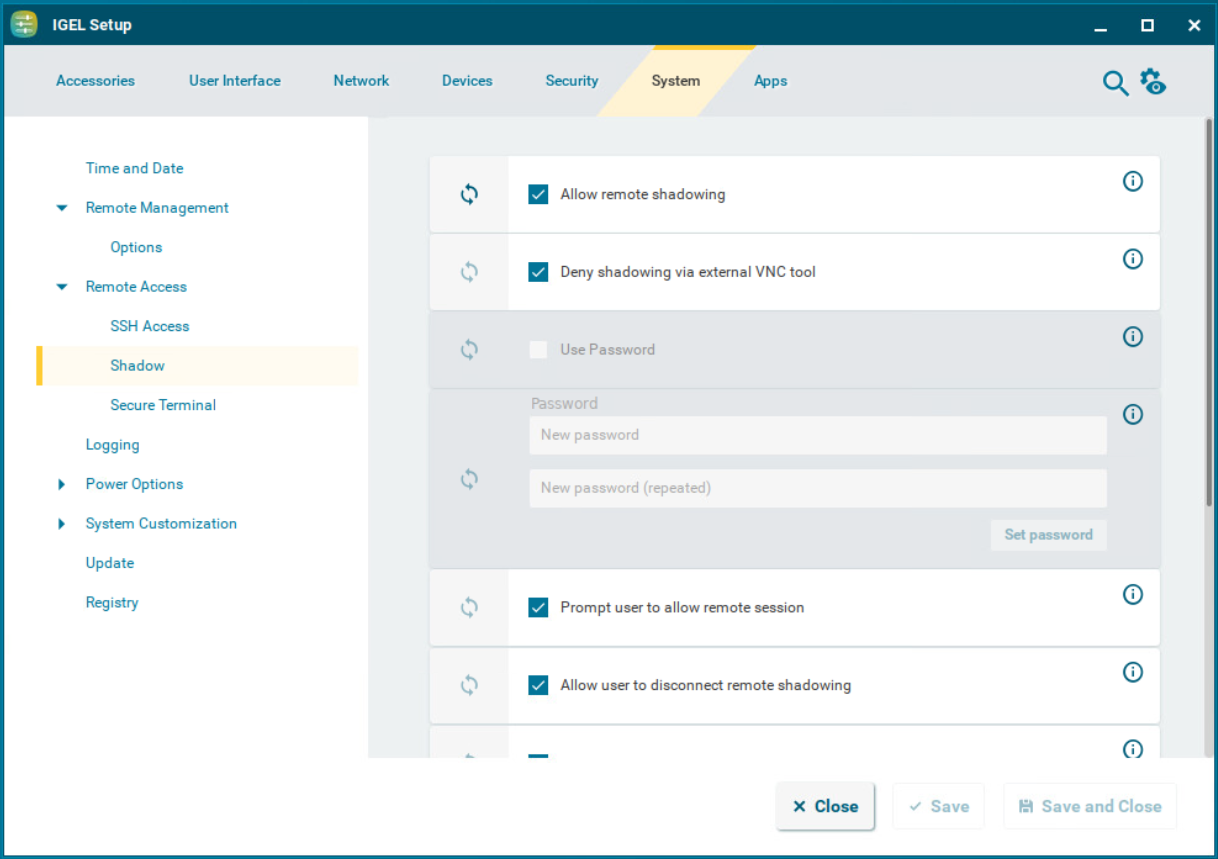
Task: Open the search magnifier icon
Action: pyautogui.click(x=1115, y=83)
